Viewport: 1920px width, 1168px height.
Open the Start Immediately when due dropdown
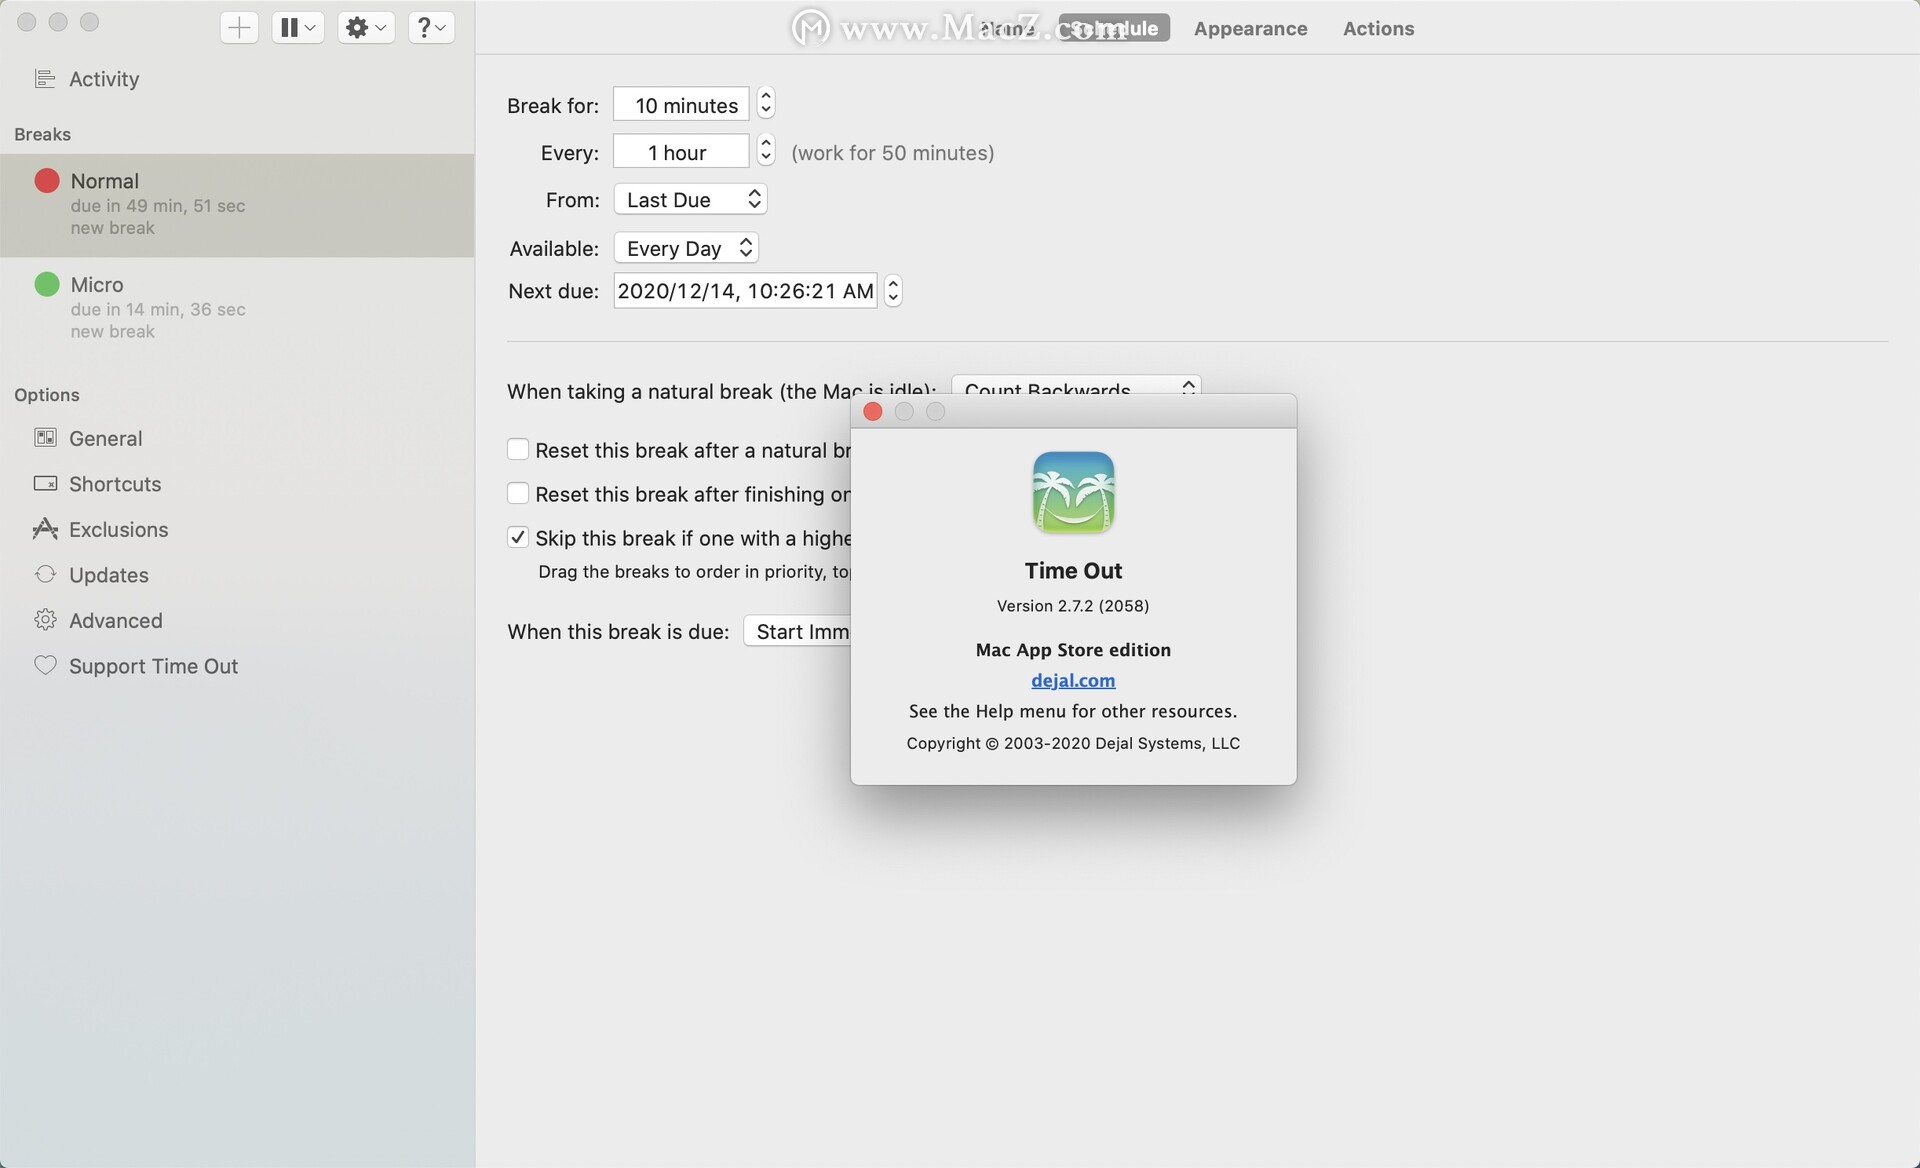coord(798,631)
